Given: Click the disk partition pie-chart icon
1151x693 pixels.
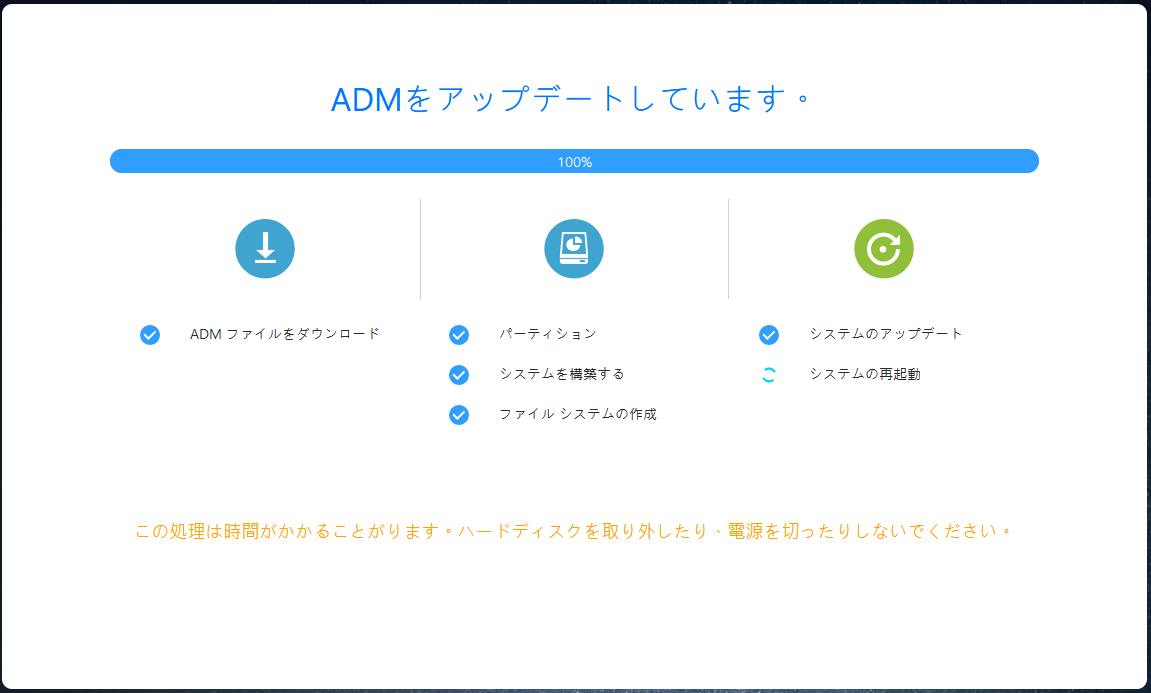Looking at the screenshot, I should tap(574, 249).
